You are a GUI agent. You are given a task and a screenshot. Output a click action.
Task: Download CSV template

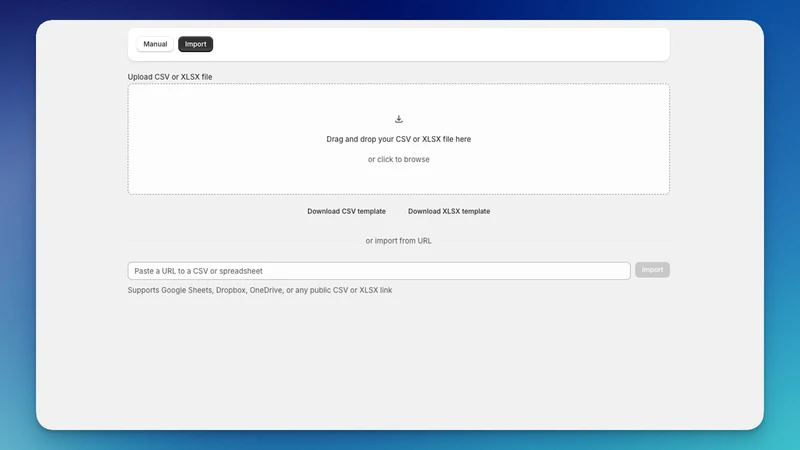pos(346,211)
